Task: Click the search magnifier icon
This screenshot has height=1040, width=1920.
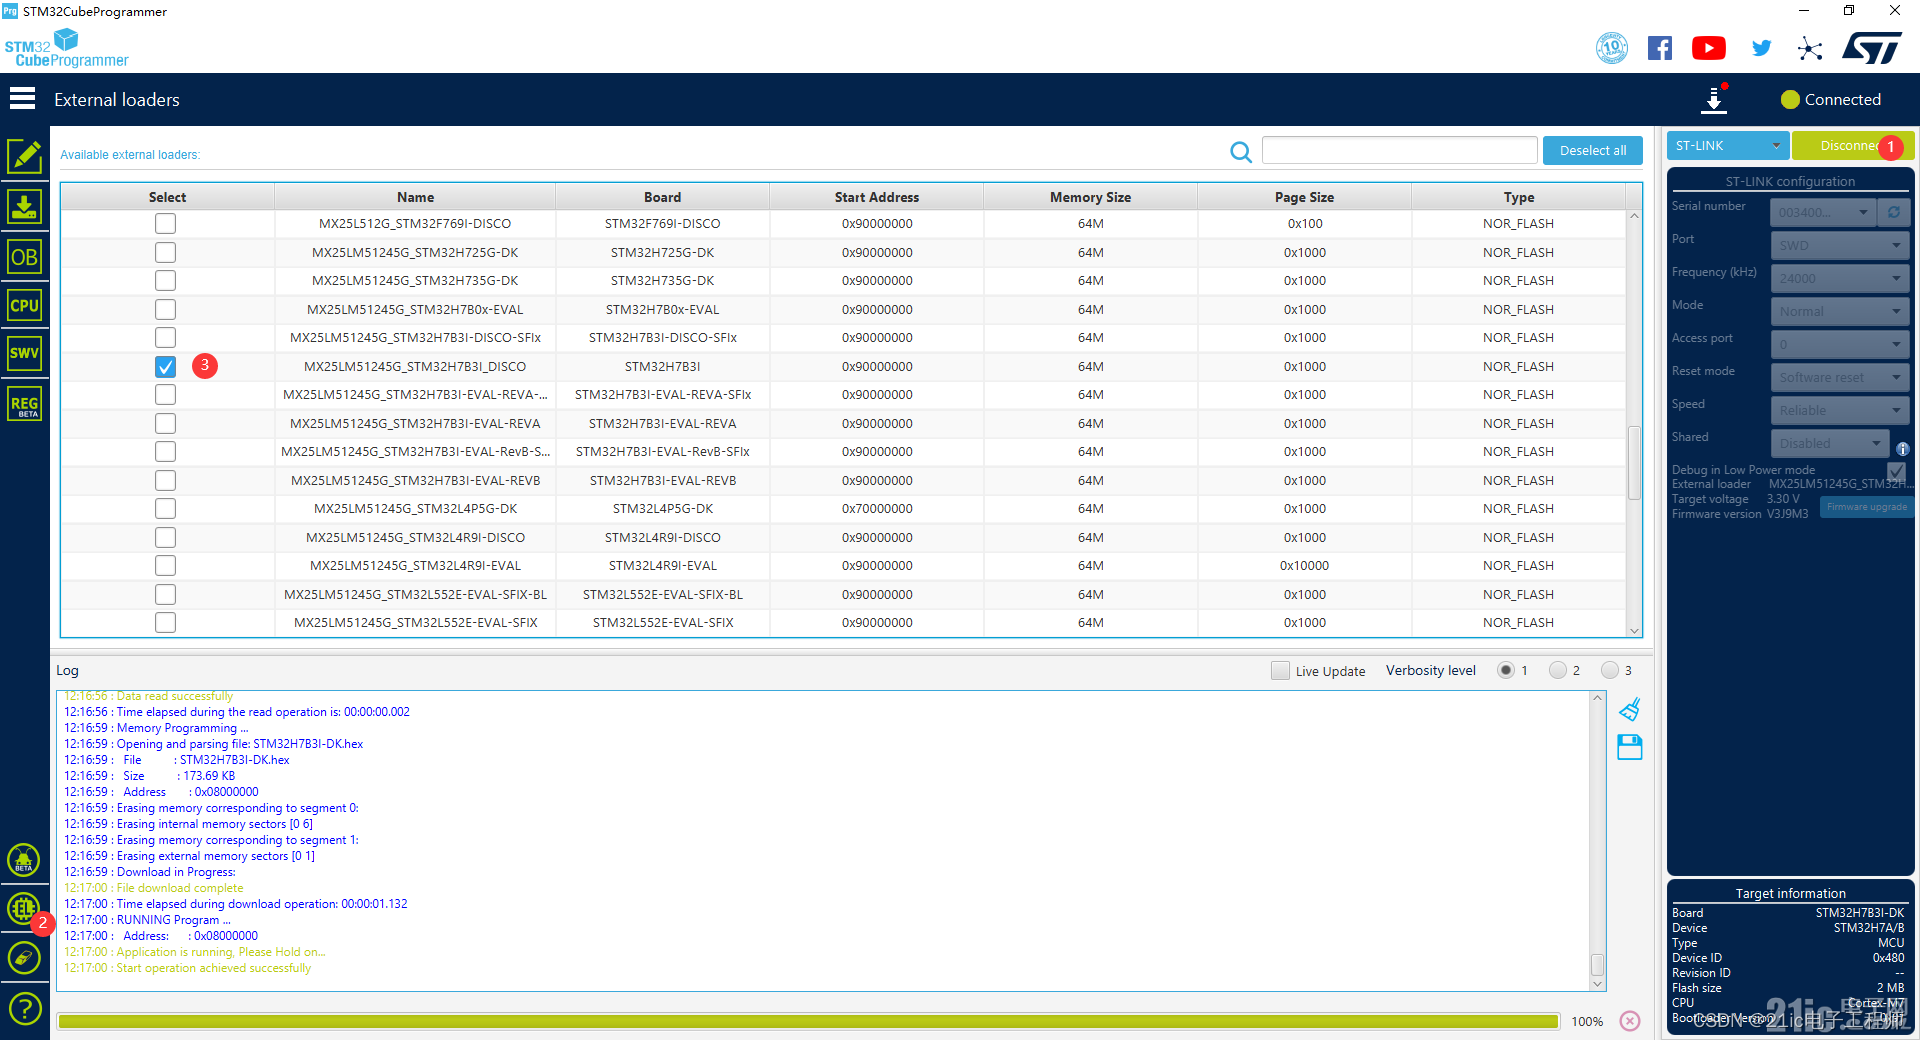Action: tap(1241, 152)
